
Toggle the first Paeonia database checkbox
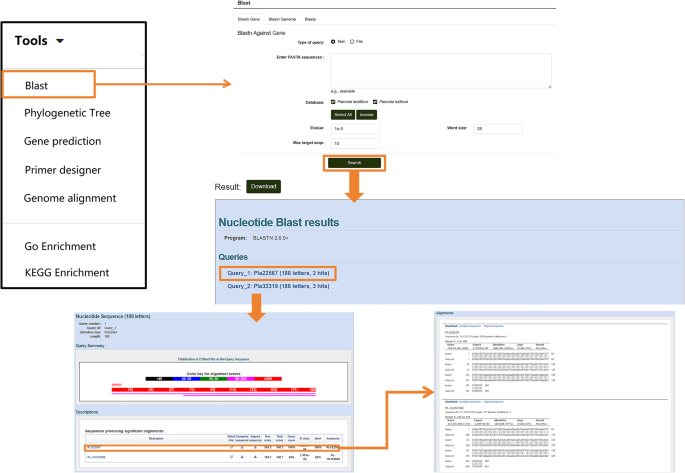coord(333,101)
